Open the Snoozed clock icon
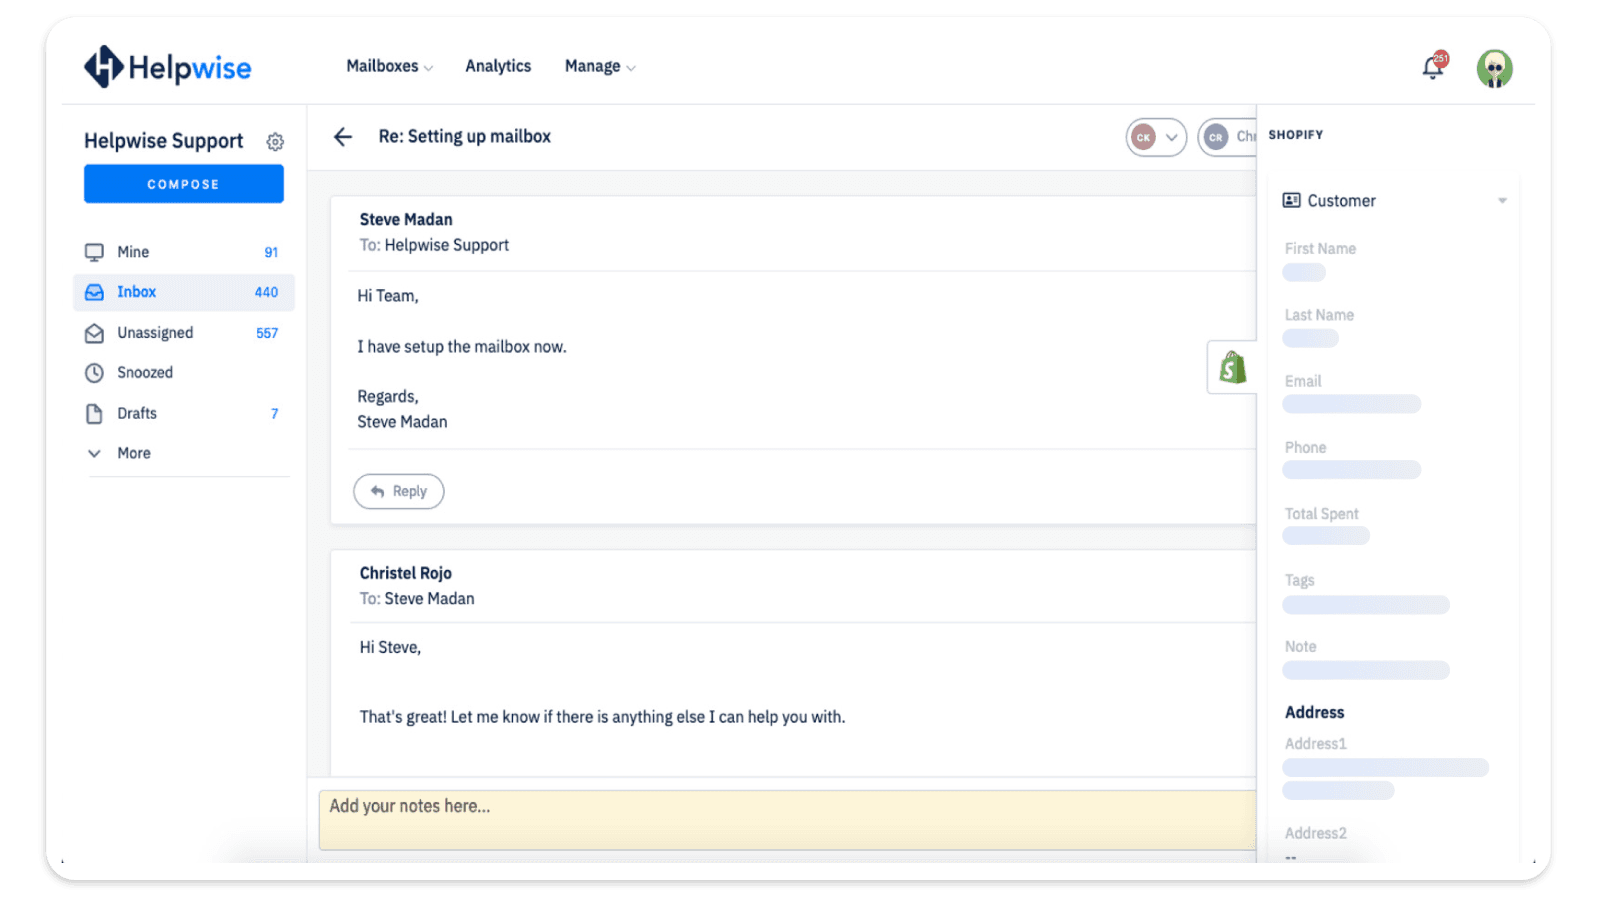This screenshot has width=1600, height=900. pyautogui.click(x=94, y=372)
